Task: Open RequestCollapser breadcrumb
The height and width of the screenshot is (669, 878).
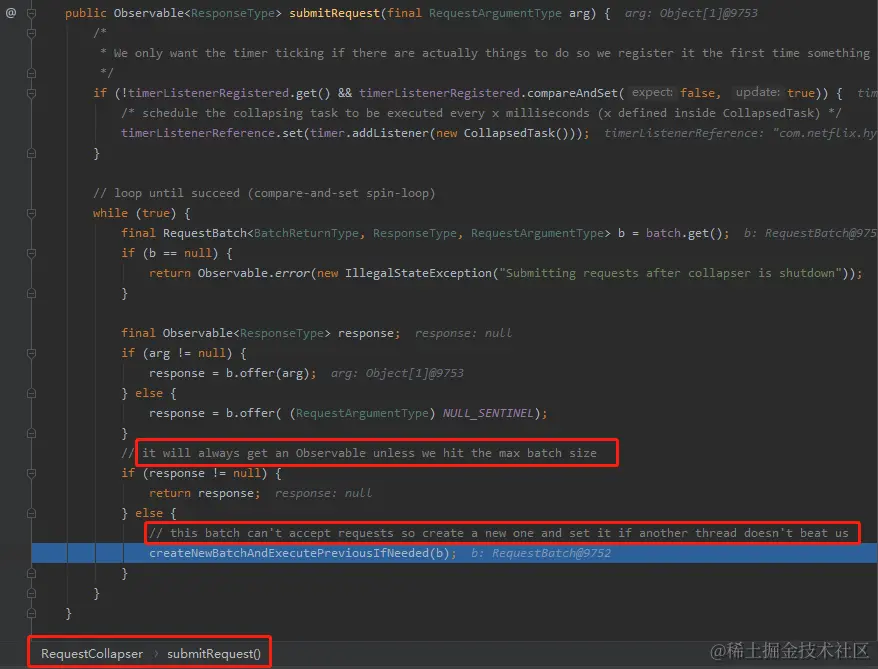Action: point(92,653)
